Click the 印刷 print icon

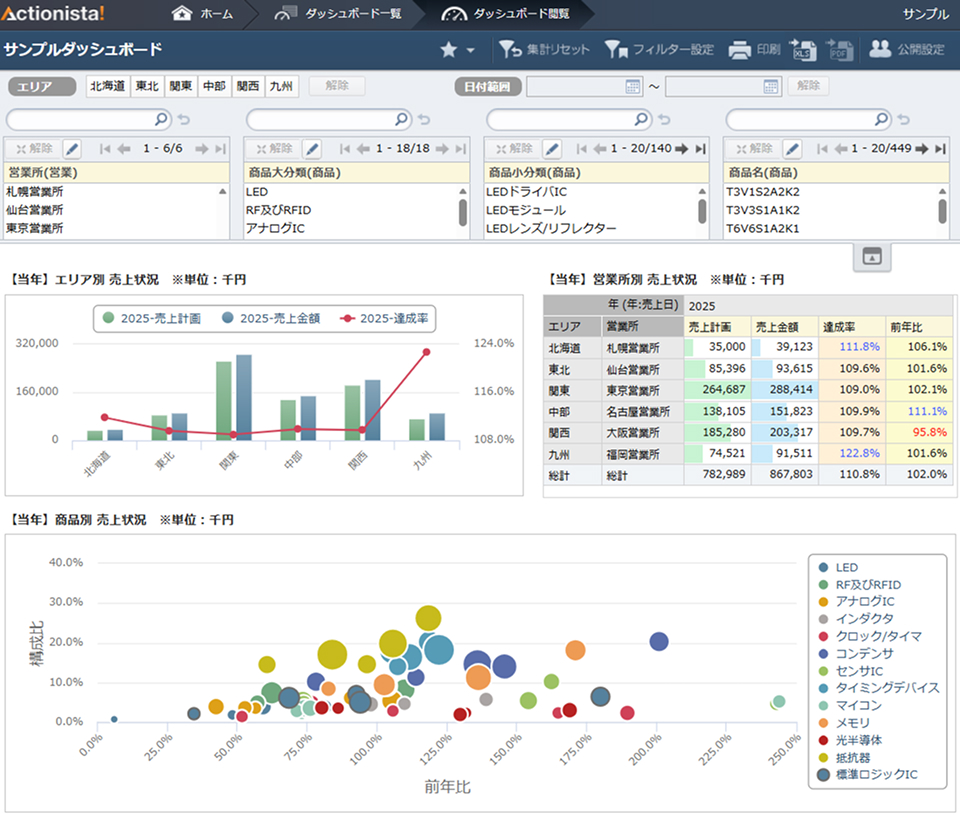[739, 49]
